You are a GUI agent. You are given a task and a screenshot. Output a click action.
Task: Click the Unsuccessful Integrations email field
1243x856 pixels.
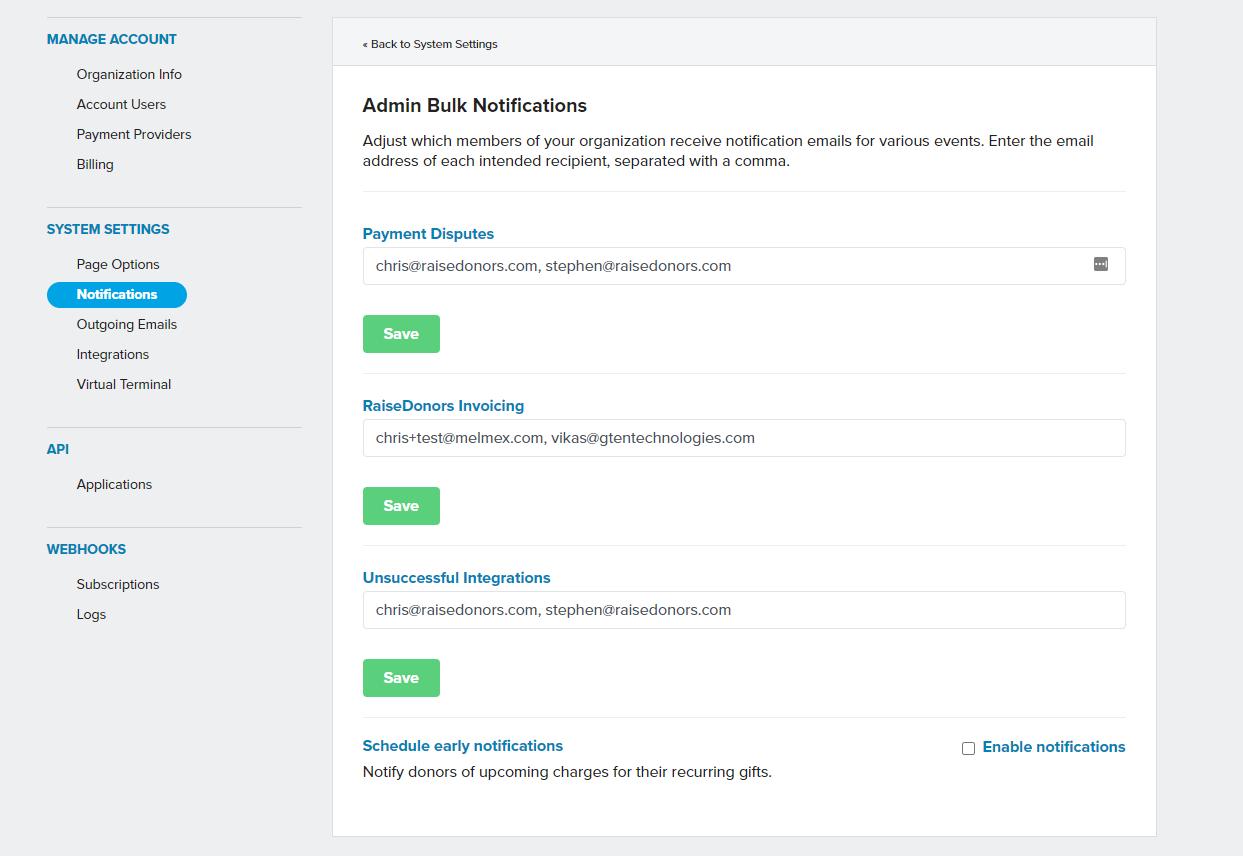[743, 610]
